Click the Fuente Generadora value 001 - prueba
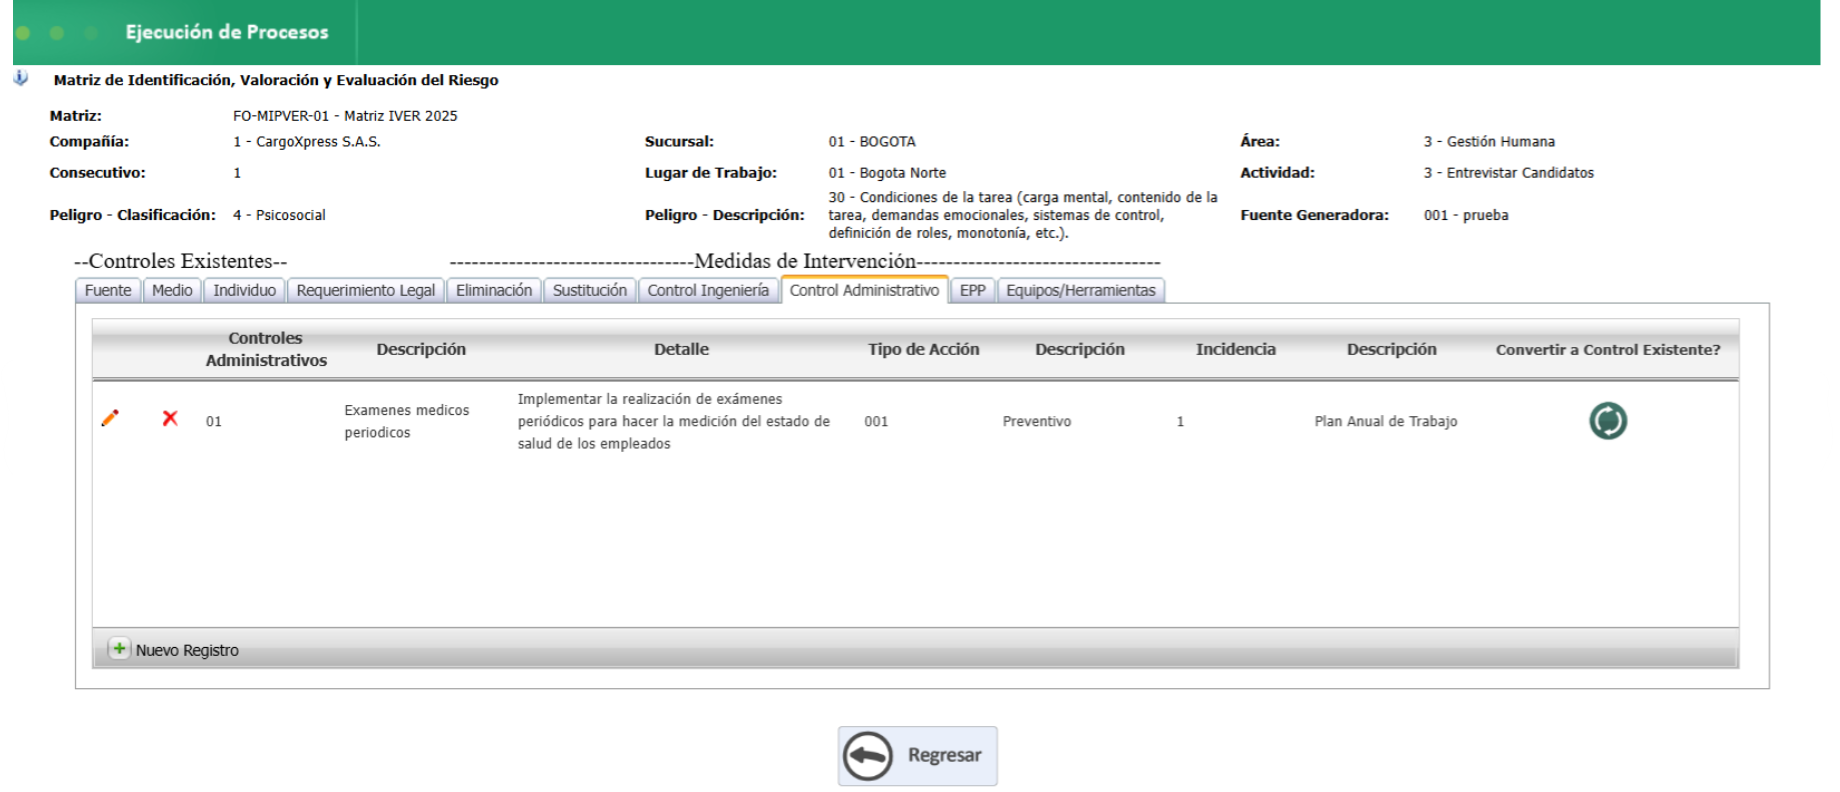The height and width of the screenshot is (792, 1840). 1466,215
